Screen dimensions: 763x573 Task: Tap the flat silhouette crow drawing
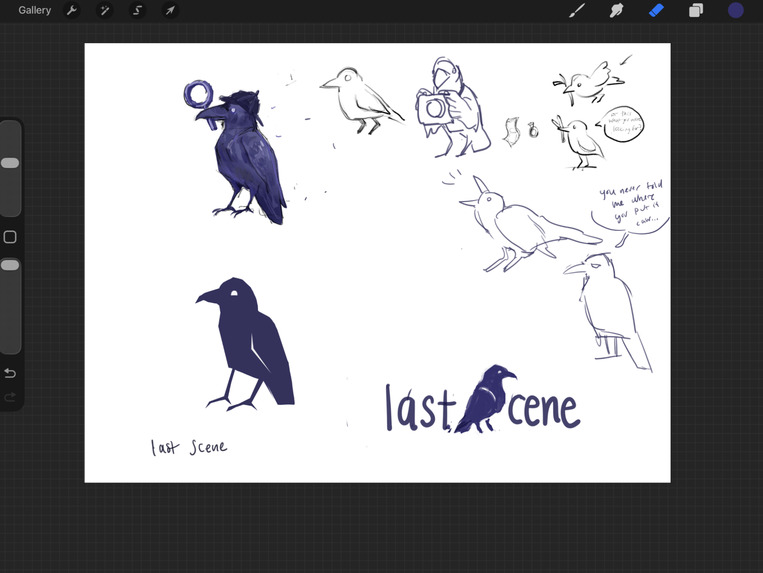click(x=245, y=344)
